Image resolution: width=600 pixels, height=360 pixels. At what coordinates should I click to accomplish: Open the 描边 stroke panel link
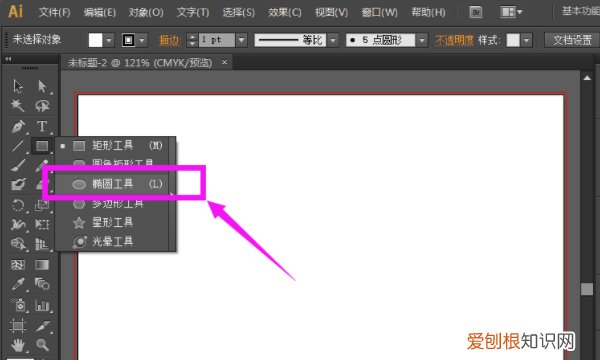[170, 40]
